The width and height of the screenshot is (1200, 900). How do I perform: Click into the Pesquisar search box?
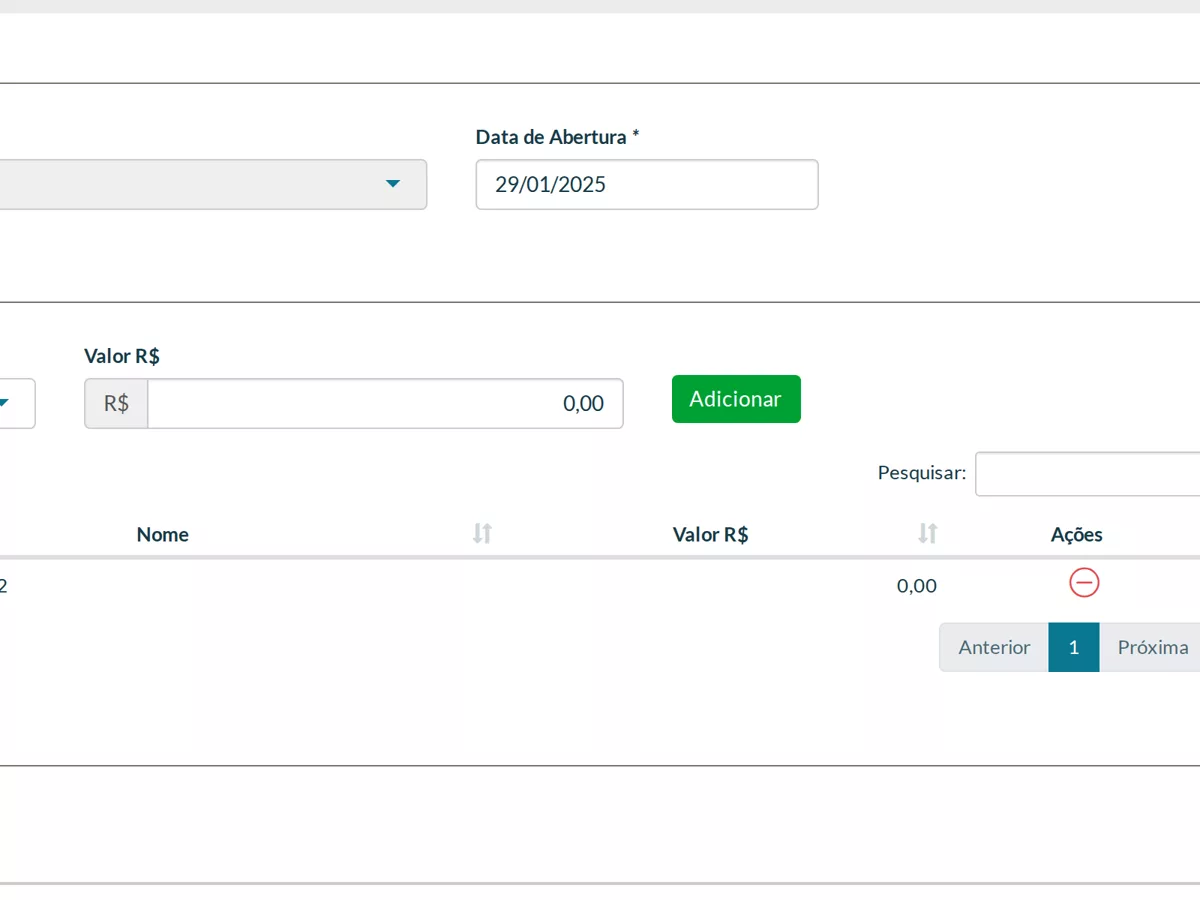click(x=1088, y=474)
